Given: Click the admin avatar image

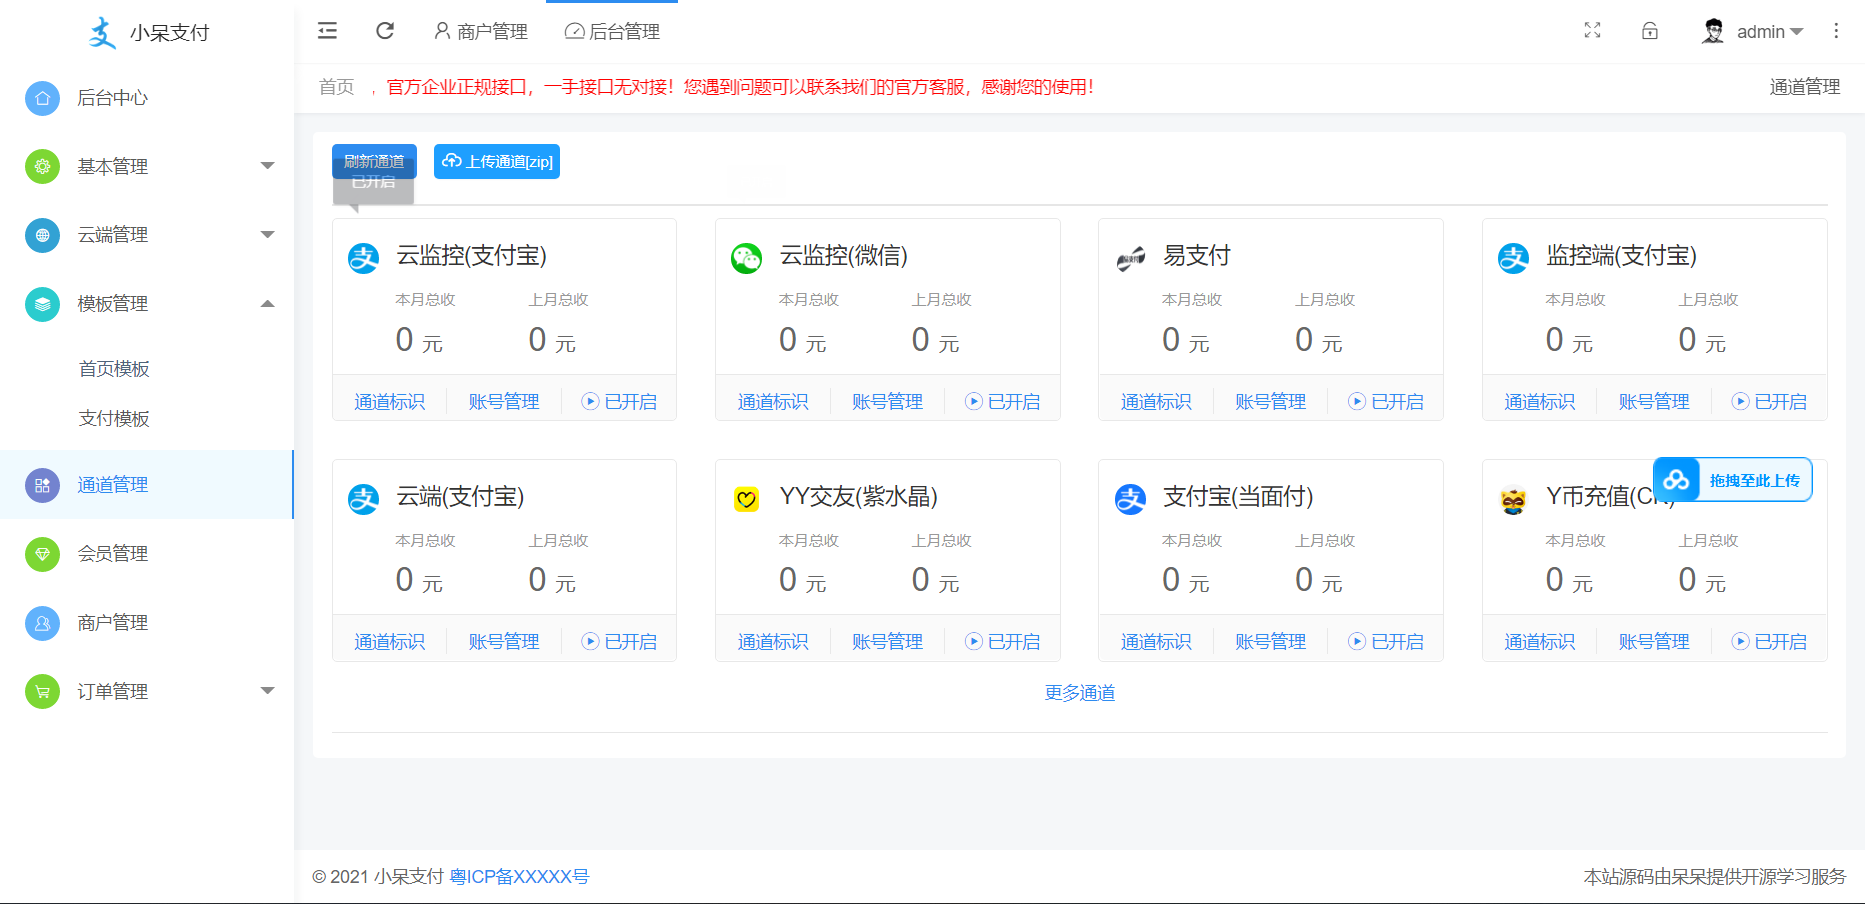Looking at the screenshot, I should (1713, 31).
